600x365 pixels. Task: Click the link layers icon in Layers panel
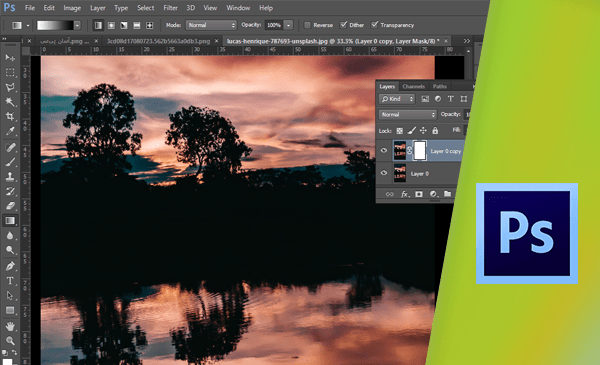(x=390, y=194)
